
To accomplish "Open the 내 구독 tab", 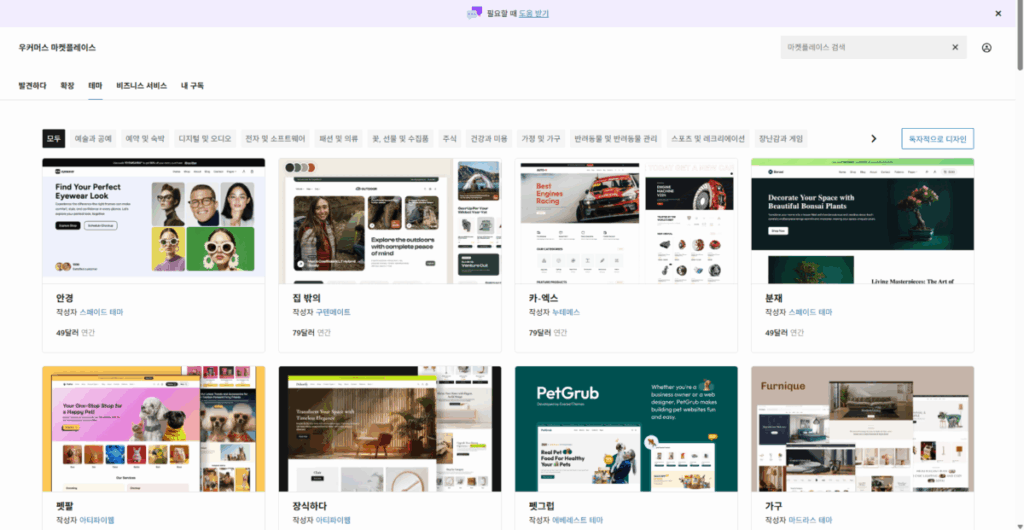I will click(192, 86).
